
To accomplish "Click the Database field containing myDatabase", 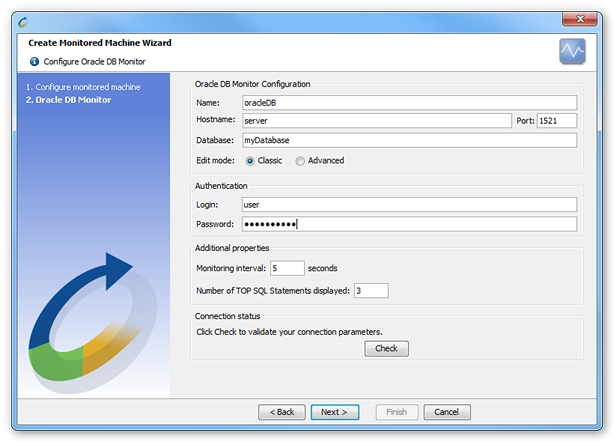I will (409, 140).
